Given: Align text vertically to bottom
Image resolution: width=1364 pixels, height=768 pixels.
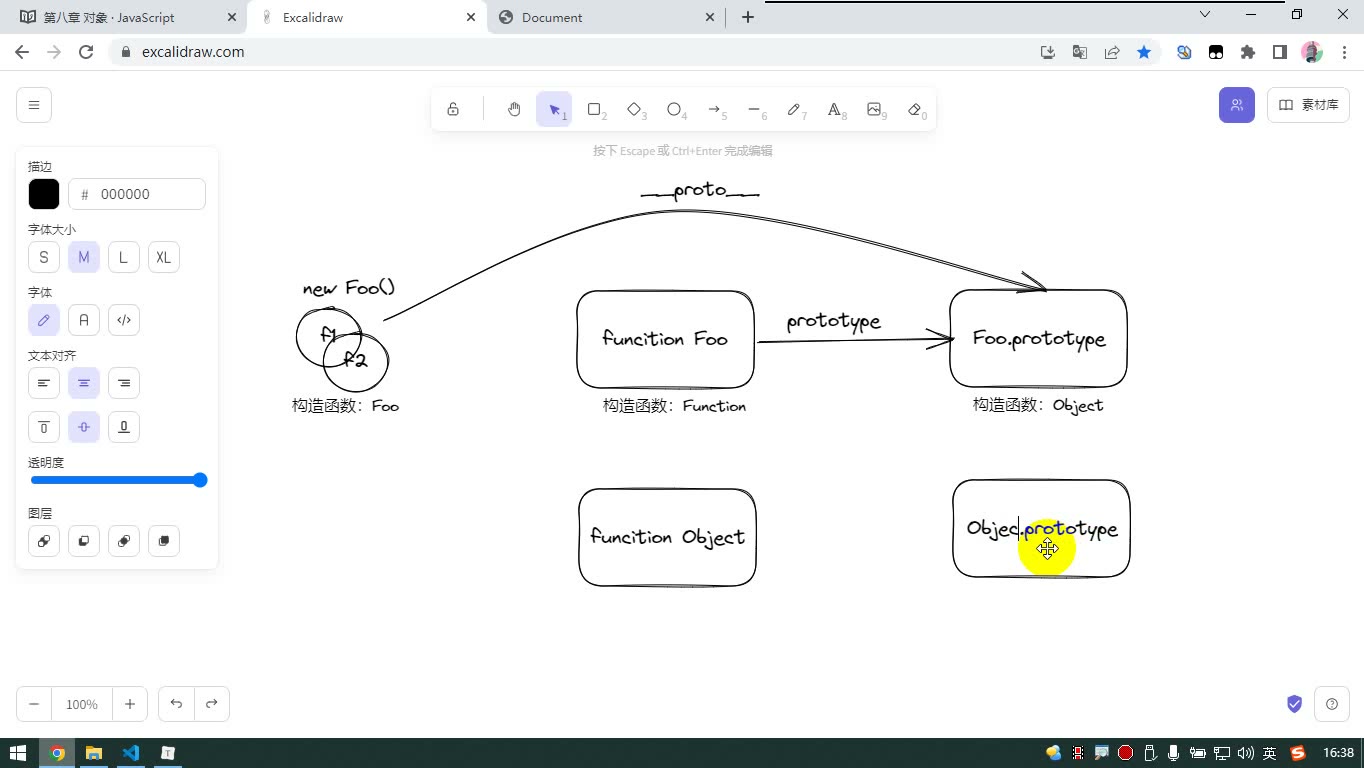Looking at the screenshot, I should point(124,427).
